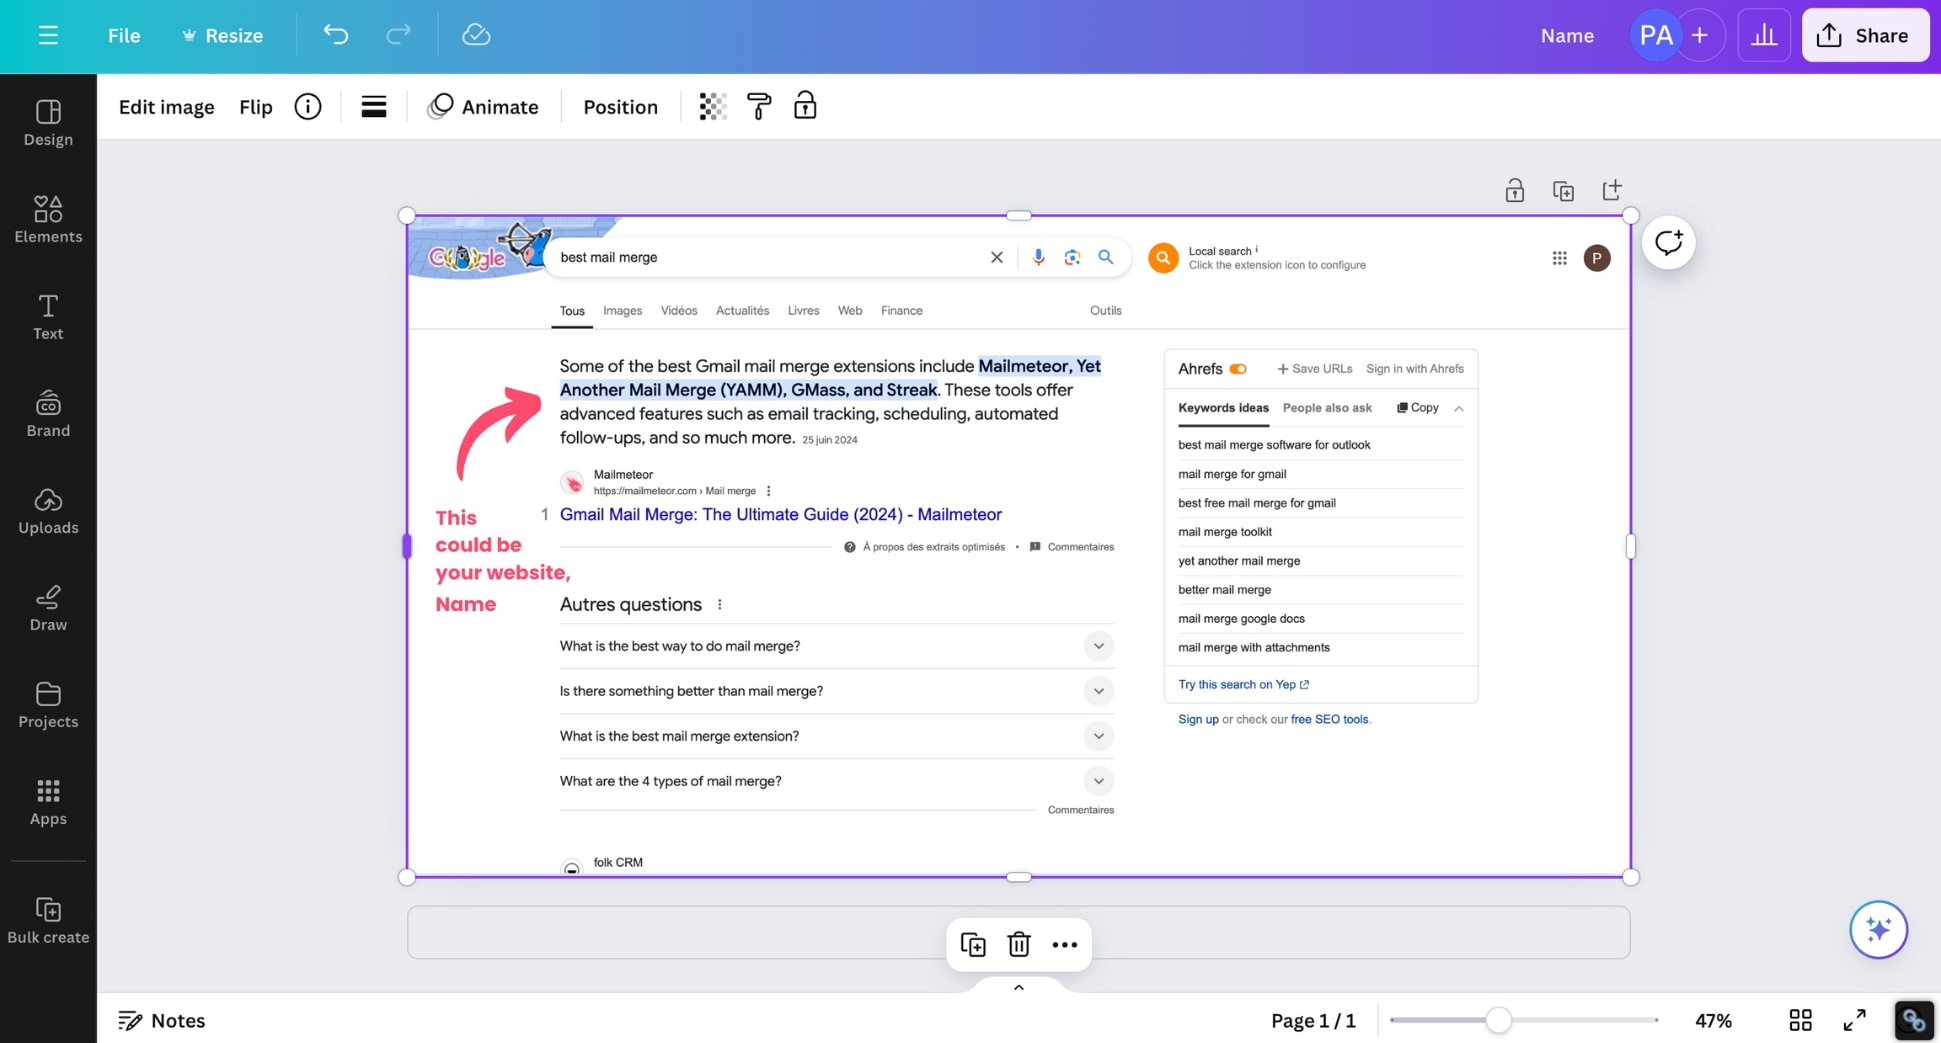Expand page thumbnails chevron
Screen dimensions: 1941x1043
1019,987
